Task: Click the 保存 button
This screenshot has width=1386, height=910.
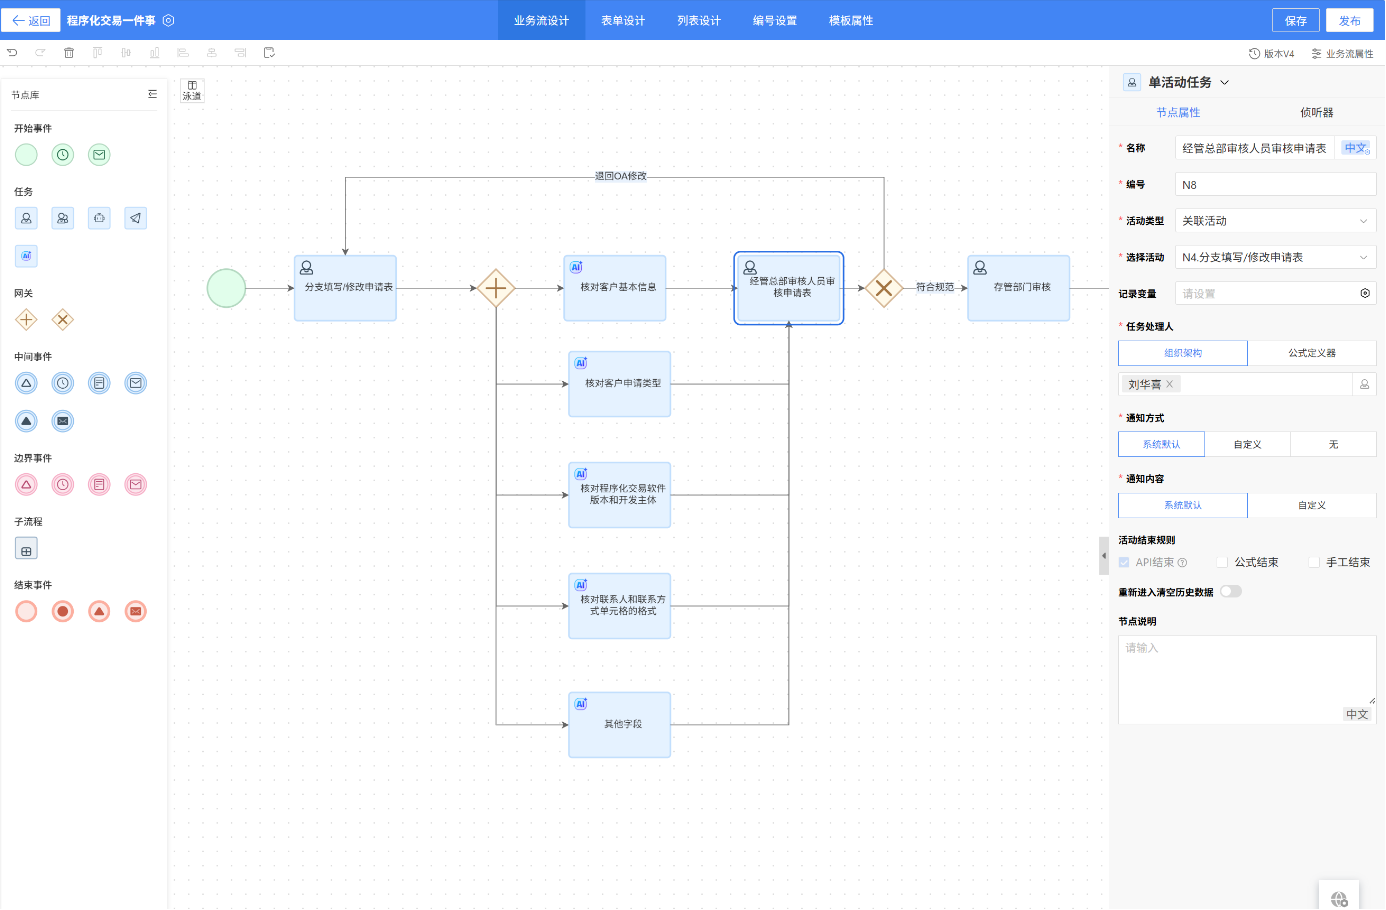Action: point(1295,20)
